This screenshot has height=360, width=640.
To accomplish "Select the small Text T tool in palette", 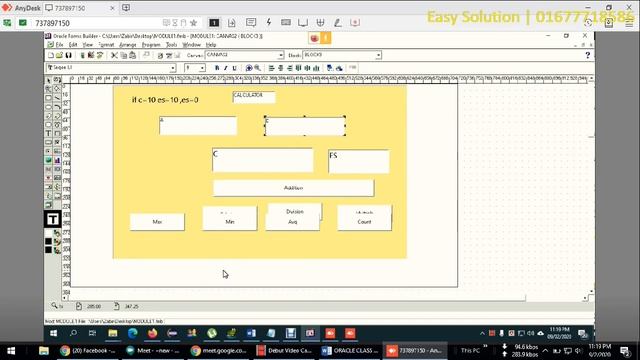I will click(x=48, y=133).
